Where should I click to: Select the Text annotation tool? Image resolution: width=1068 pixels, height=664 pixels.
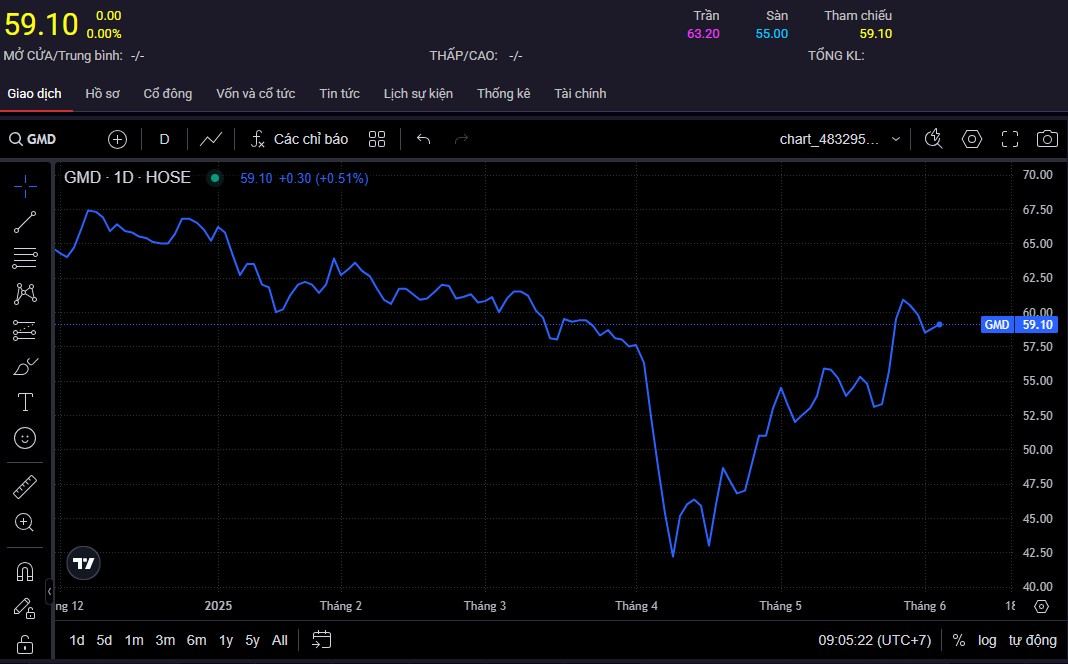pos(25,402)
